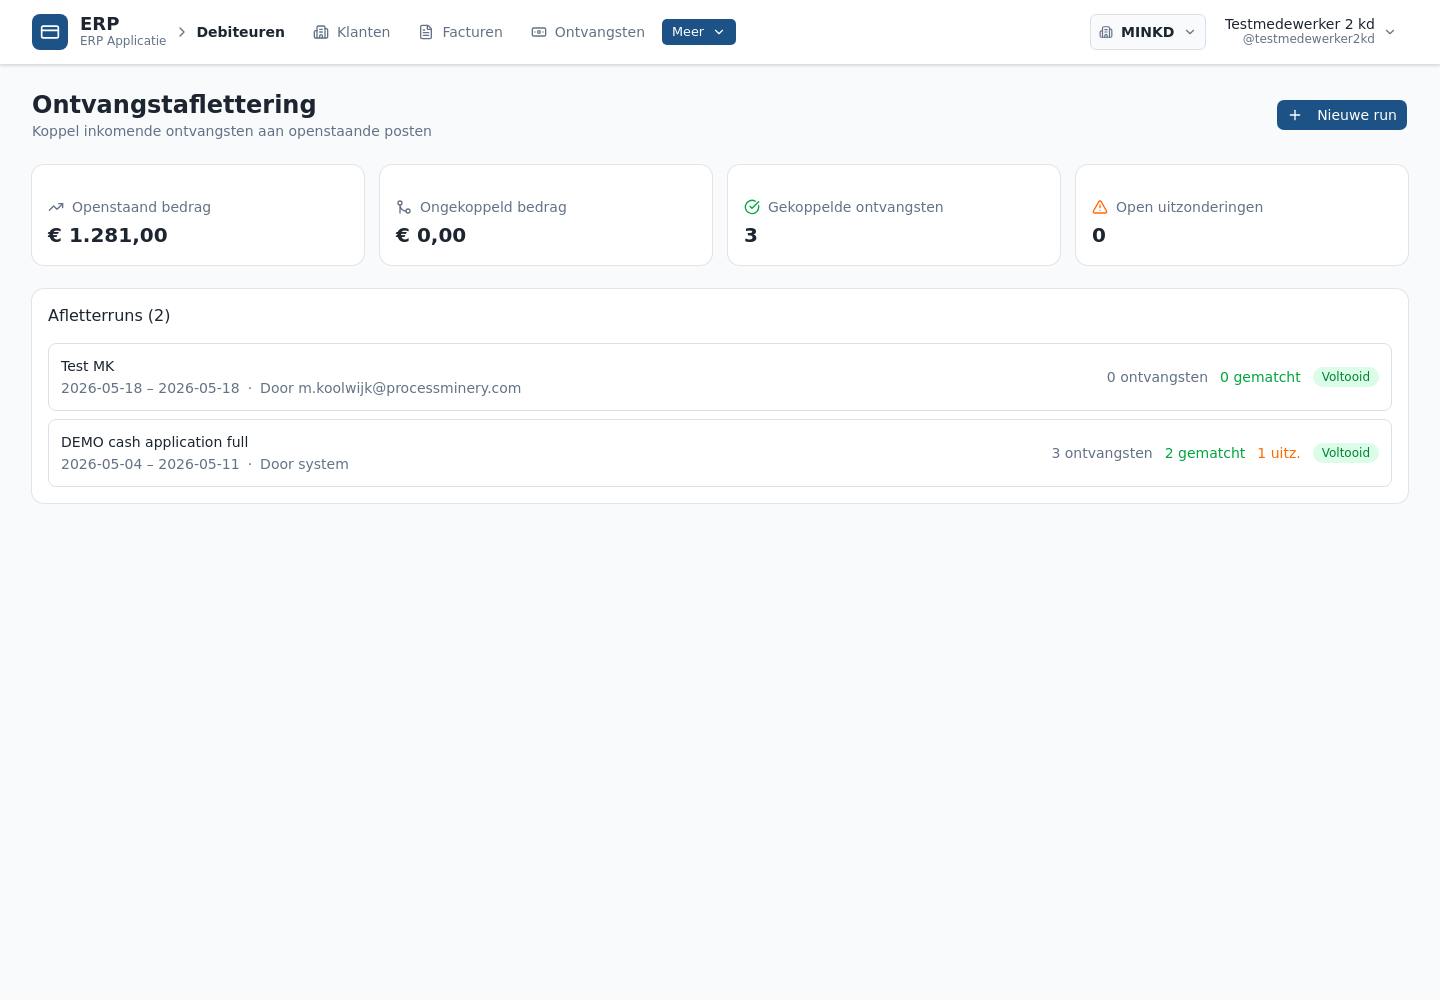The width and height of the screenshot is (1440, 1000).
Task: Click the check-circle icon beside Gekoppelde ontvangsten
Action: pyautogui.click(x=752, y=207)
